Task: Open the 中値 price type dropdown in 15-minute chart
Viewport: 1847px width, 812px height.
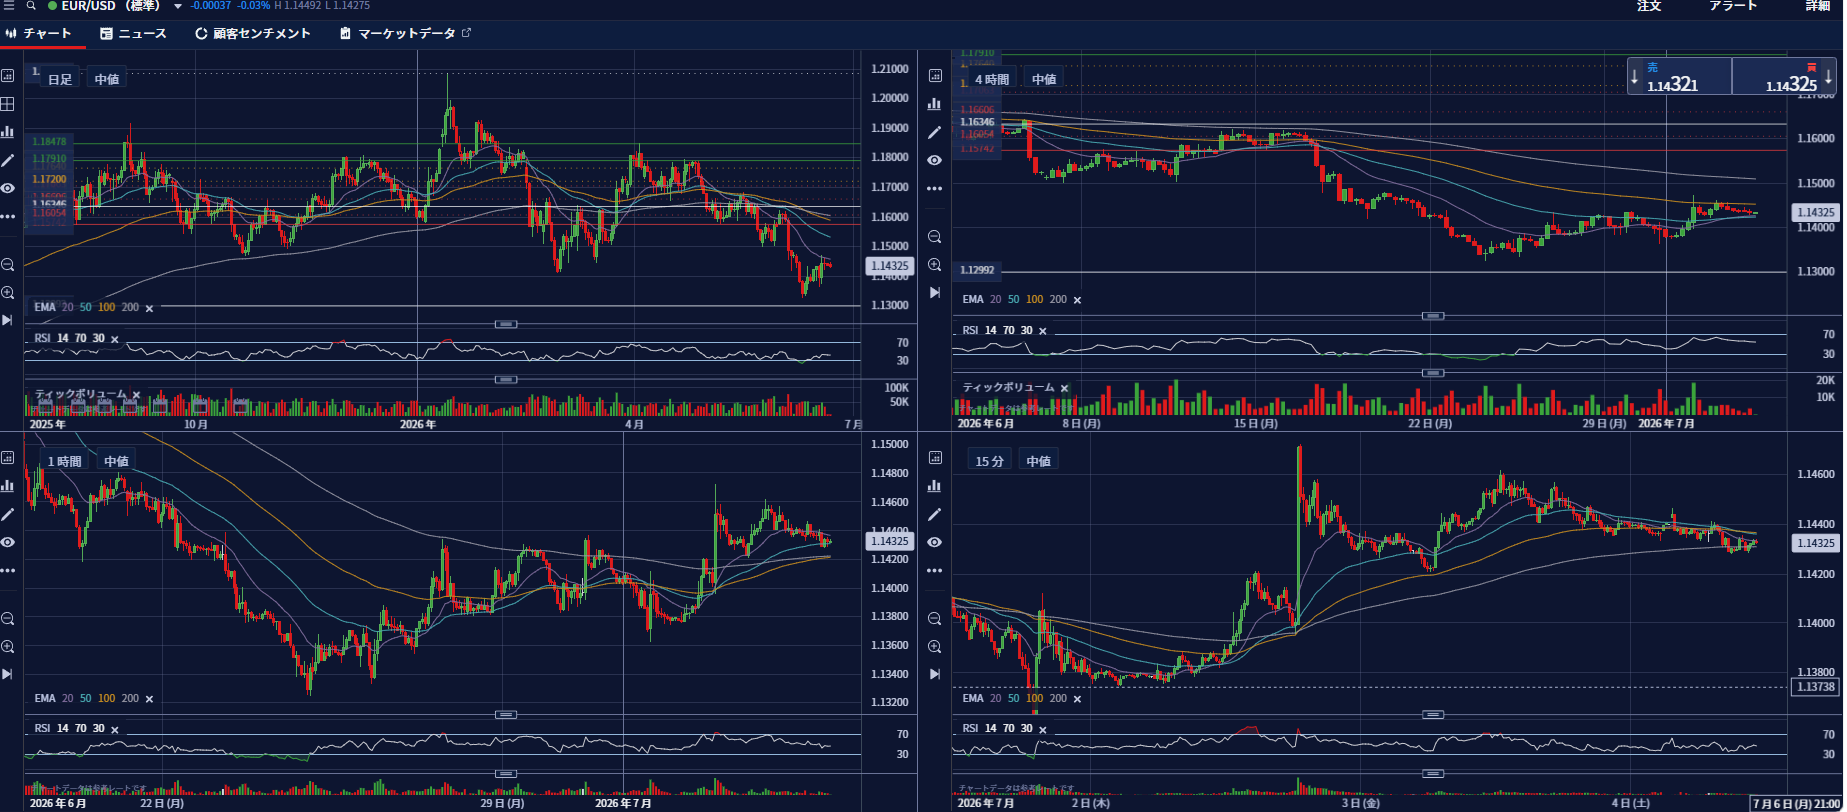Action: point(1039,461)
